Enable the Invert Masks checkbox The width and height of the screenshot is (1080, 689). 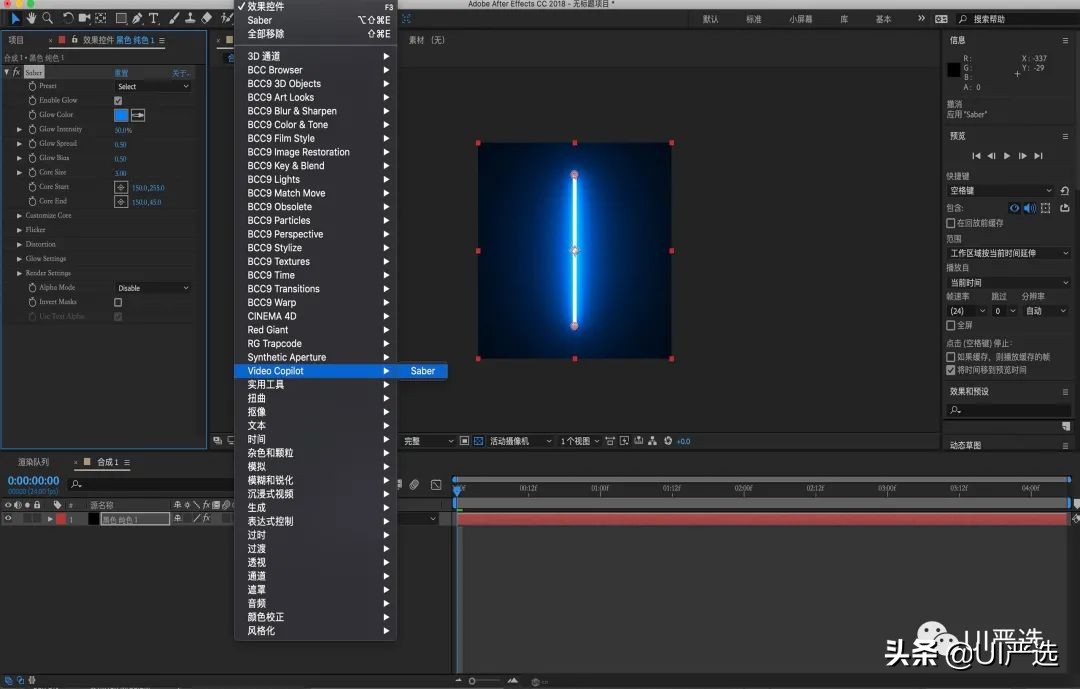click(x=118, y=302)
